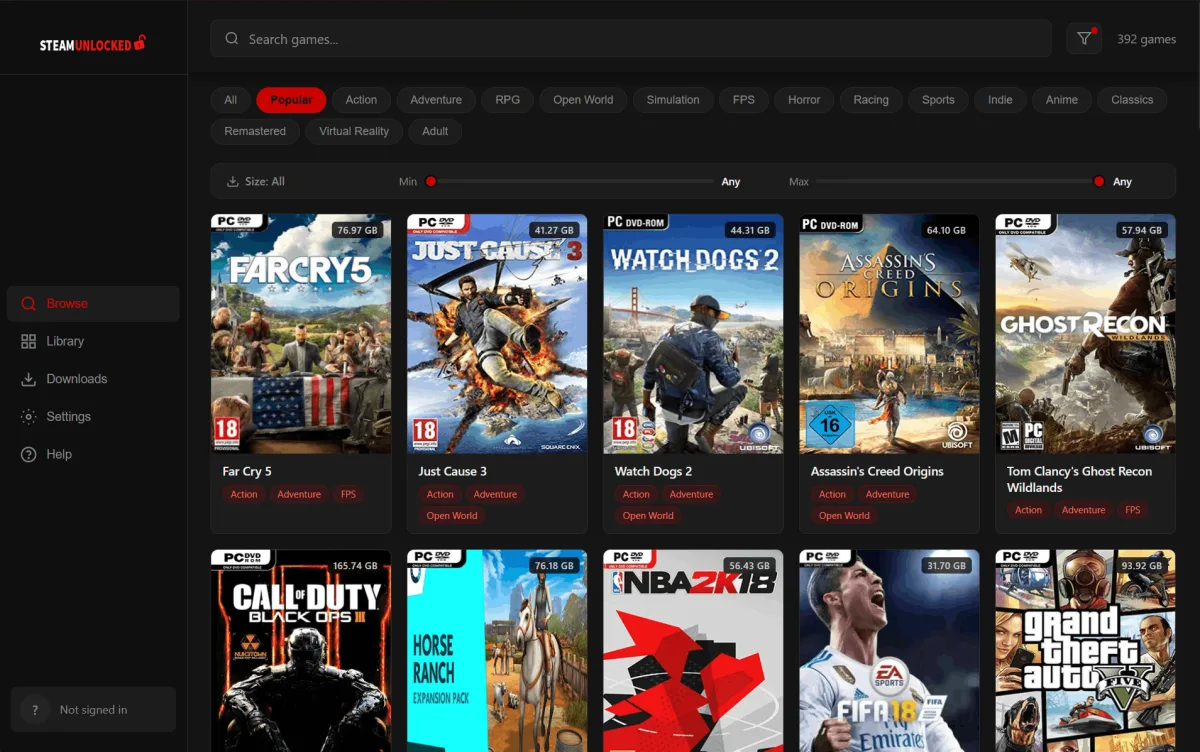This screenshot has height=752, width=1200.
Task: Click the Settings gear icon
Action: click(28, 417)
